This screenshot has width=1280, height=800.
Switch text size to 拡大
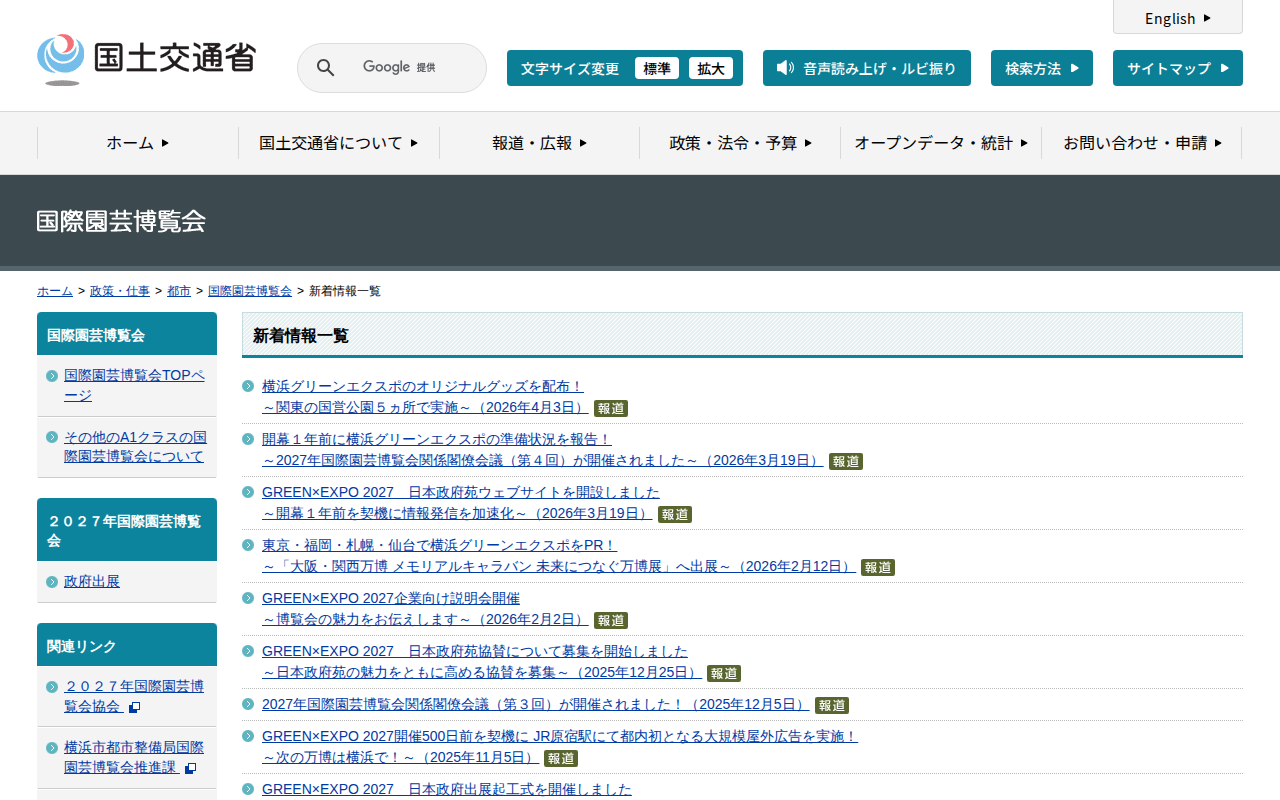(x=710, y=68)
